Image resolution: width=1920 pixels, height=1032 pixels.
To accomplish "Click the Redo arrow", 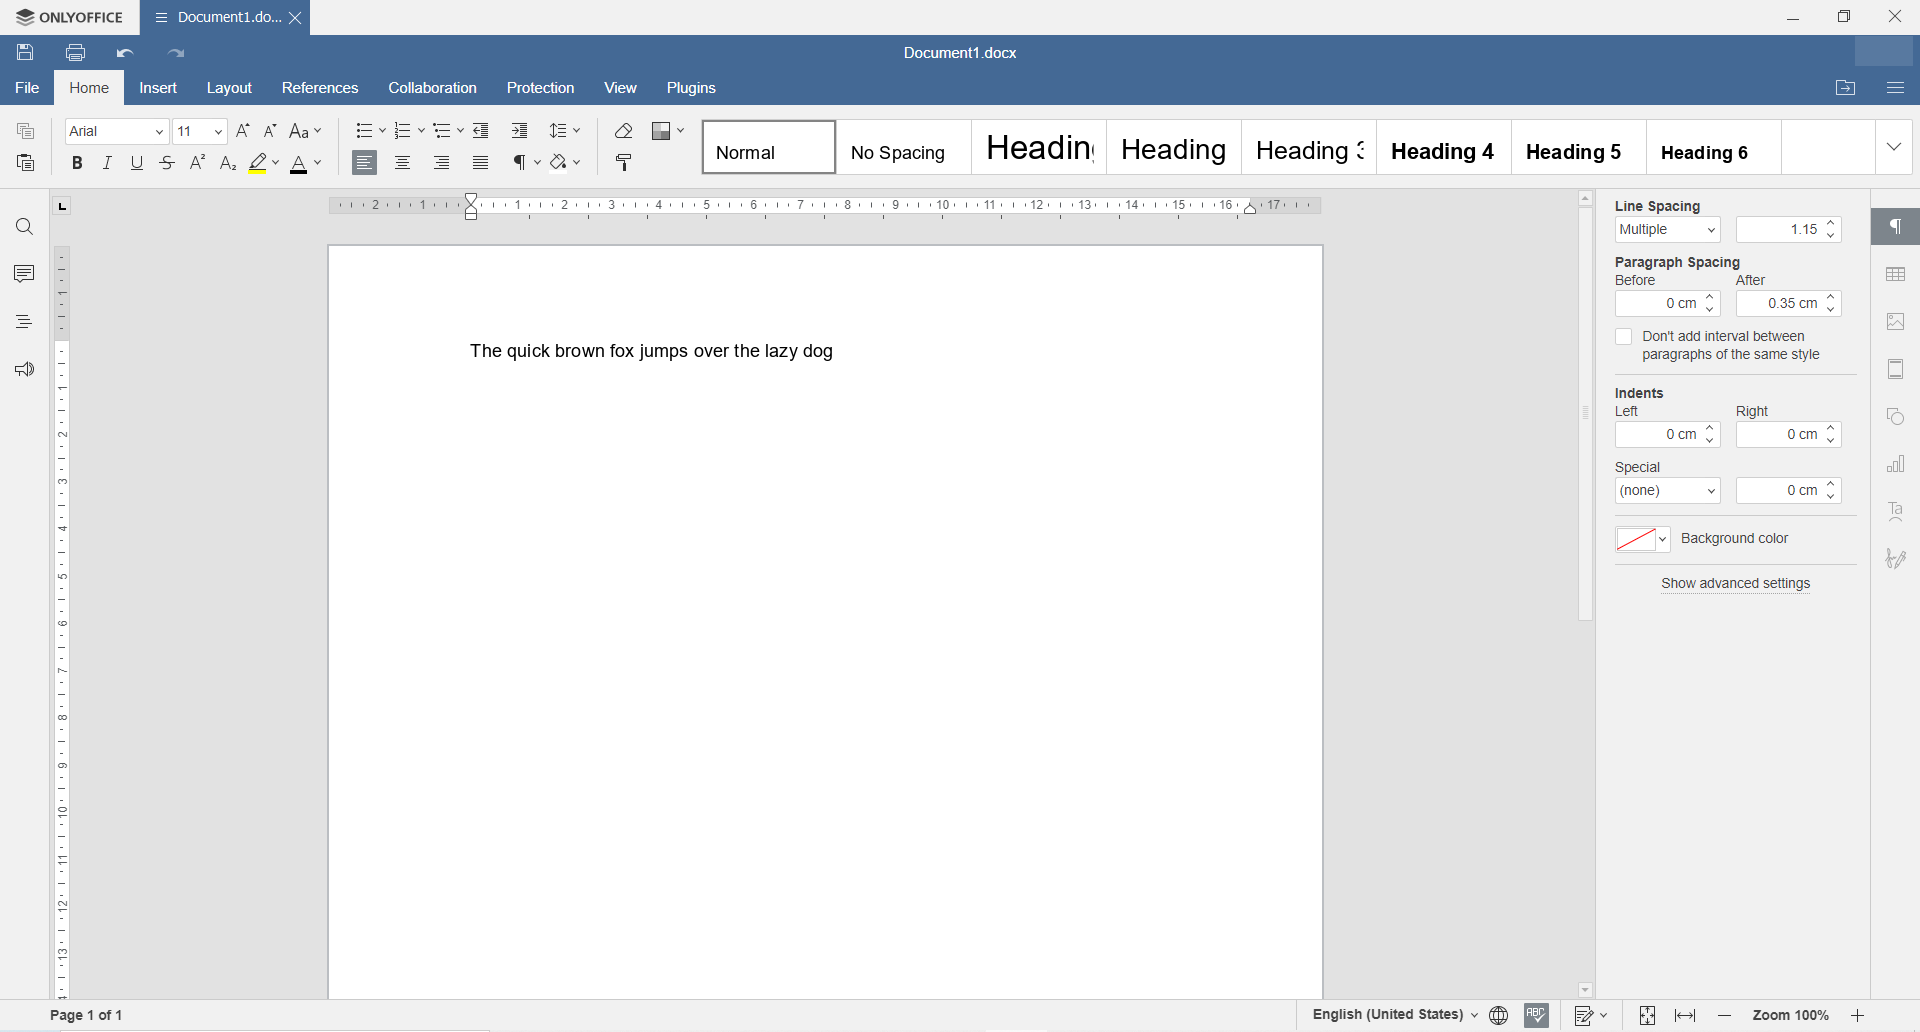I will (x=177, y=53).
